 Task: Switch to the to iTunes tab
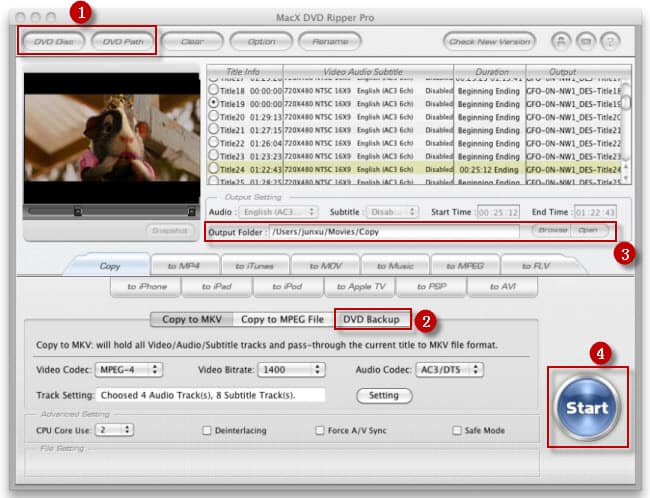[255, 266]
